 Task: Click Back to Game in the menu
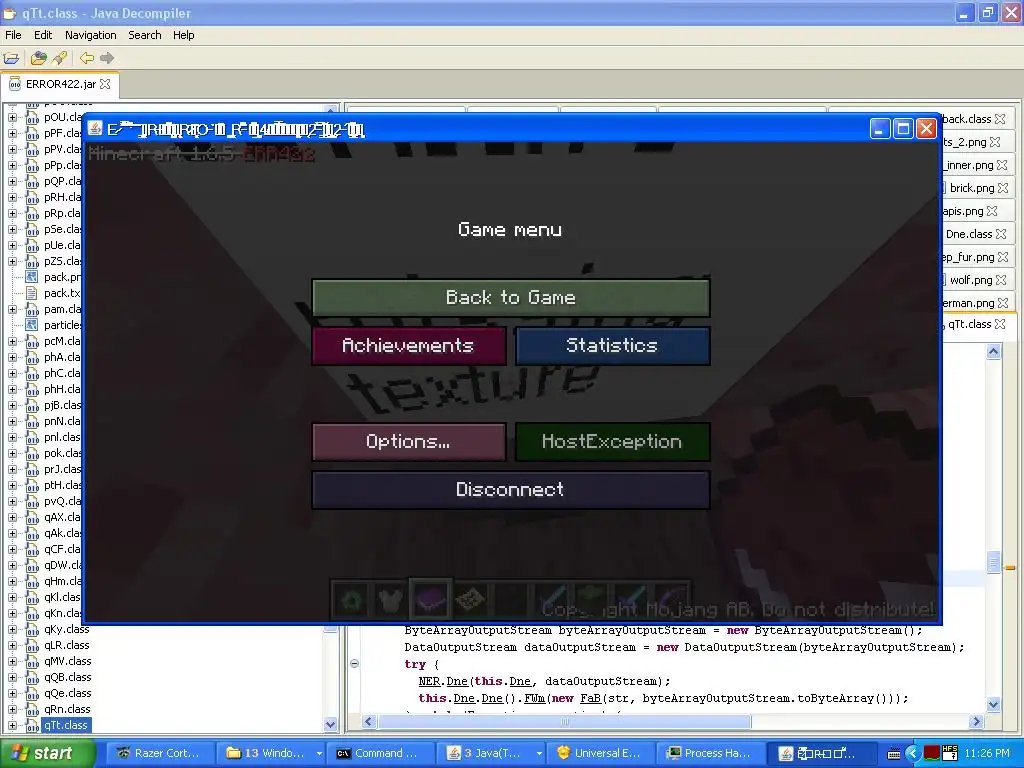[x=511, y=298]
